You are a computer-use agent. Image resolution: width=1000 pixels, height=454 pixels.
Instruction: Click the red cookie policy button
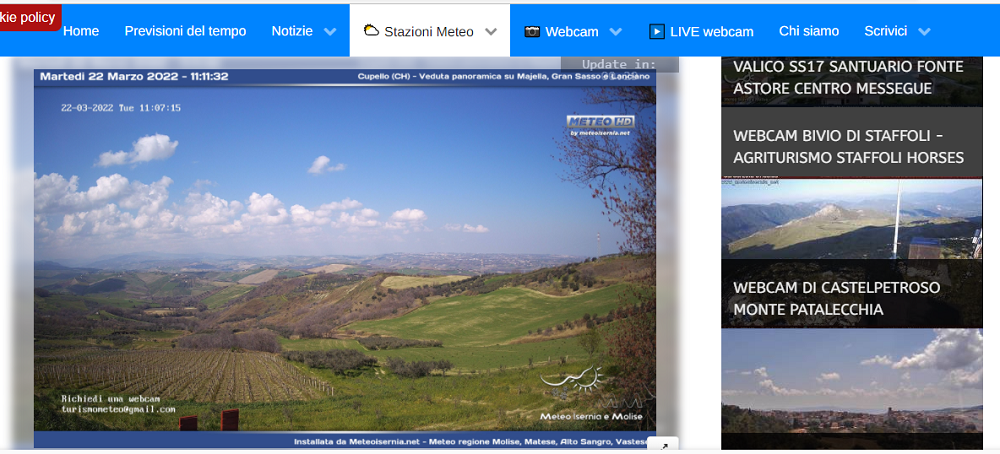click(x=30, y=17)
